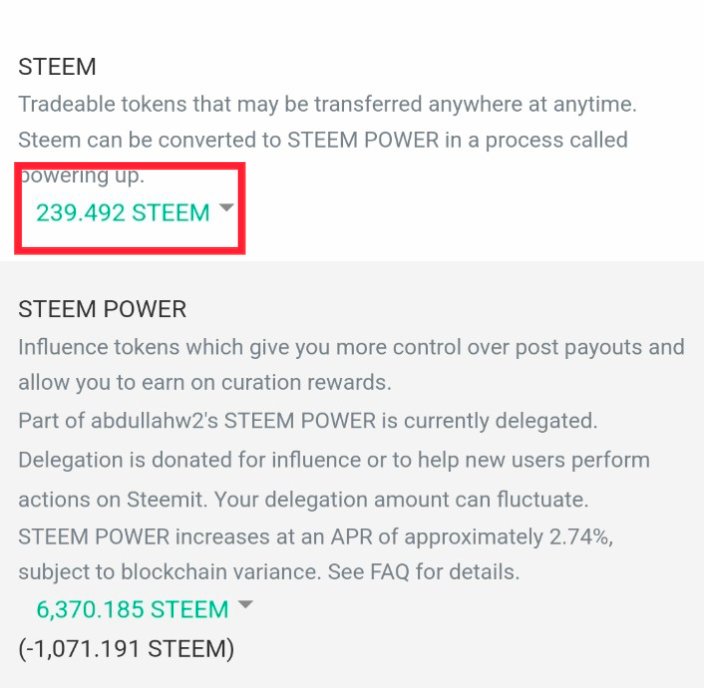Click the arrow beside 239.492 STEEM

point(226,208)
